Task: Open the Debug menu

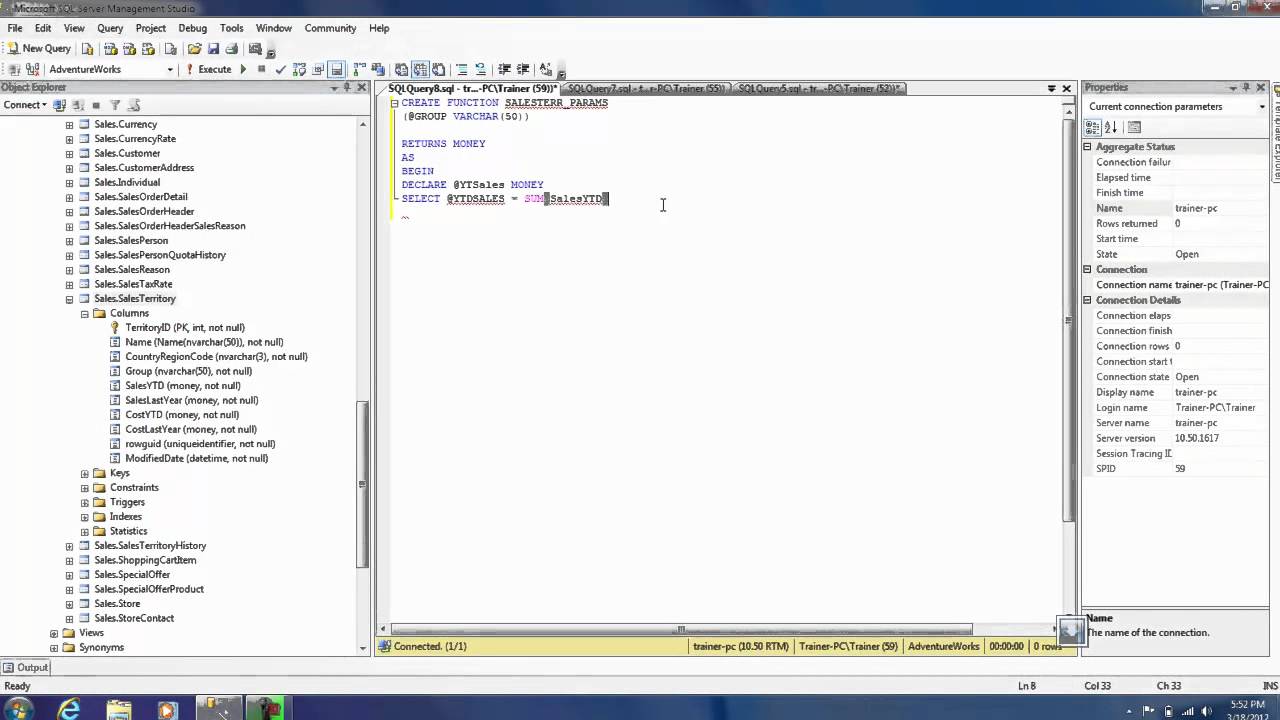Action: (x=193, y=28)
